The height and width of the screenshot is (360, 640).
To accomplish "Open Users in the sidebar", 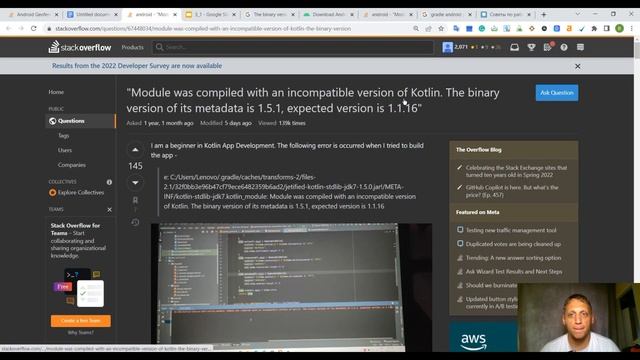I will (x=64, y=150).
